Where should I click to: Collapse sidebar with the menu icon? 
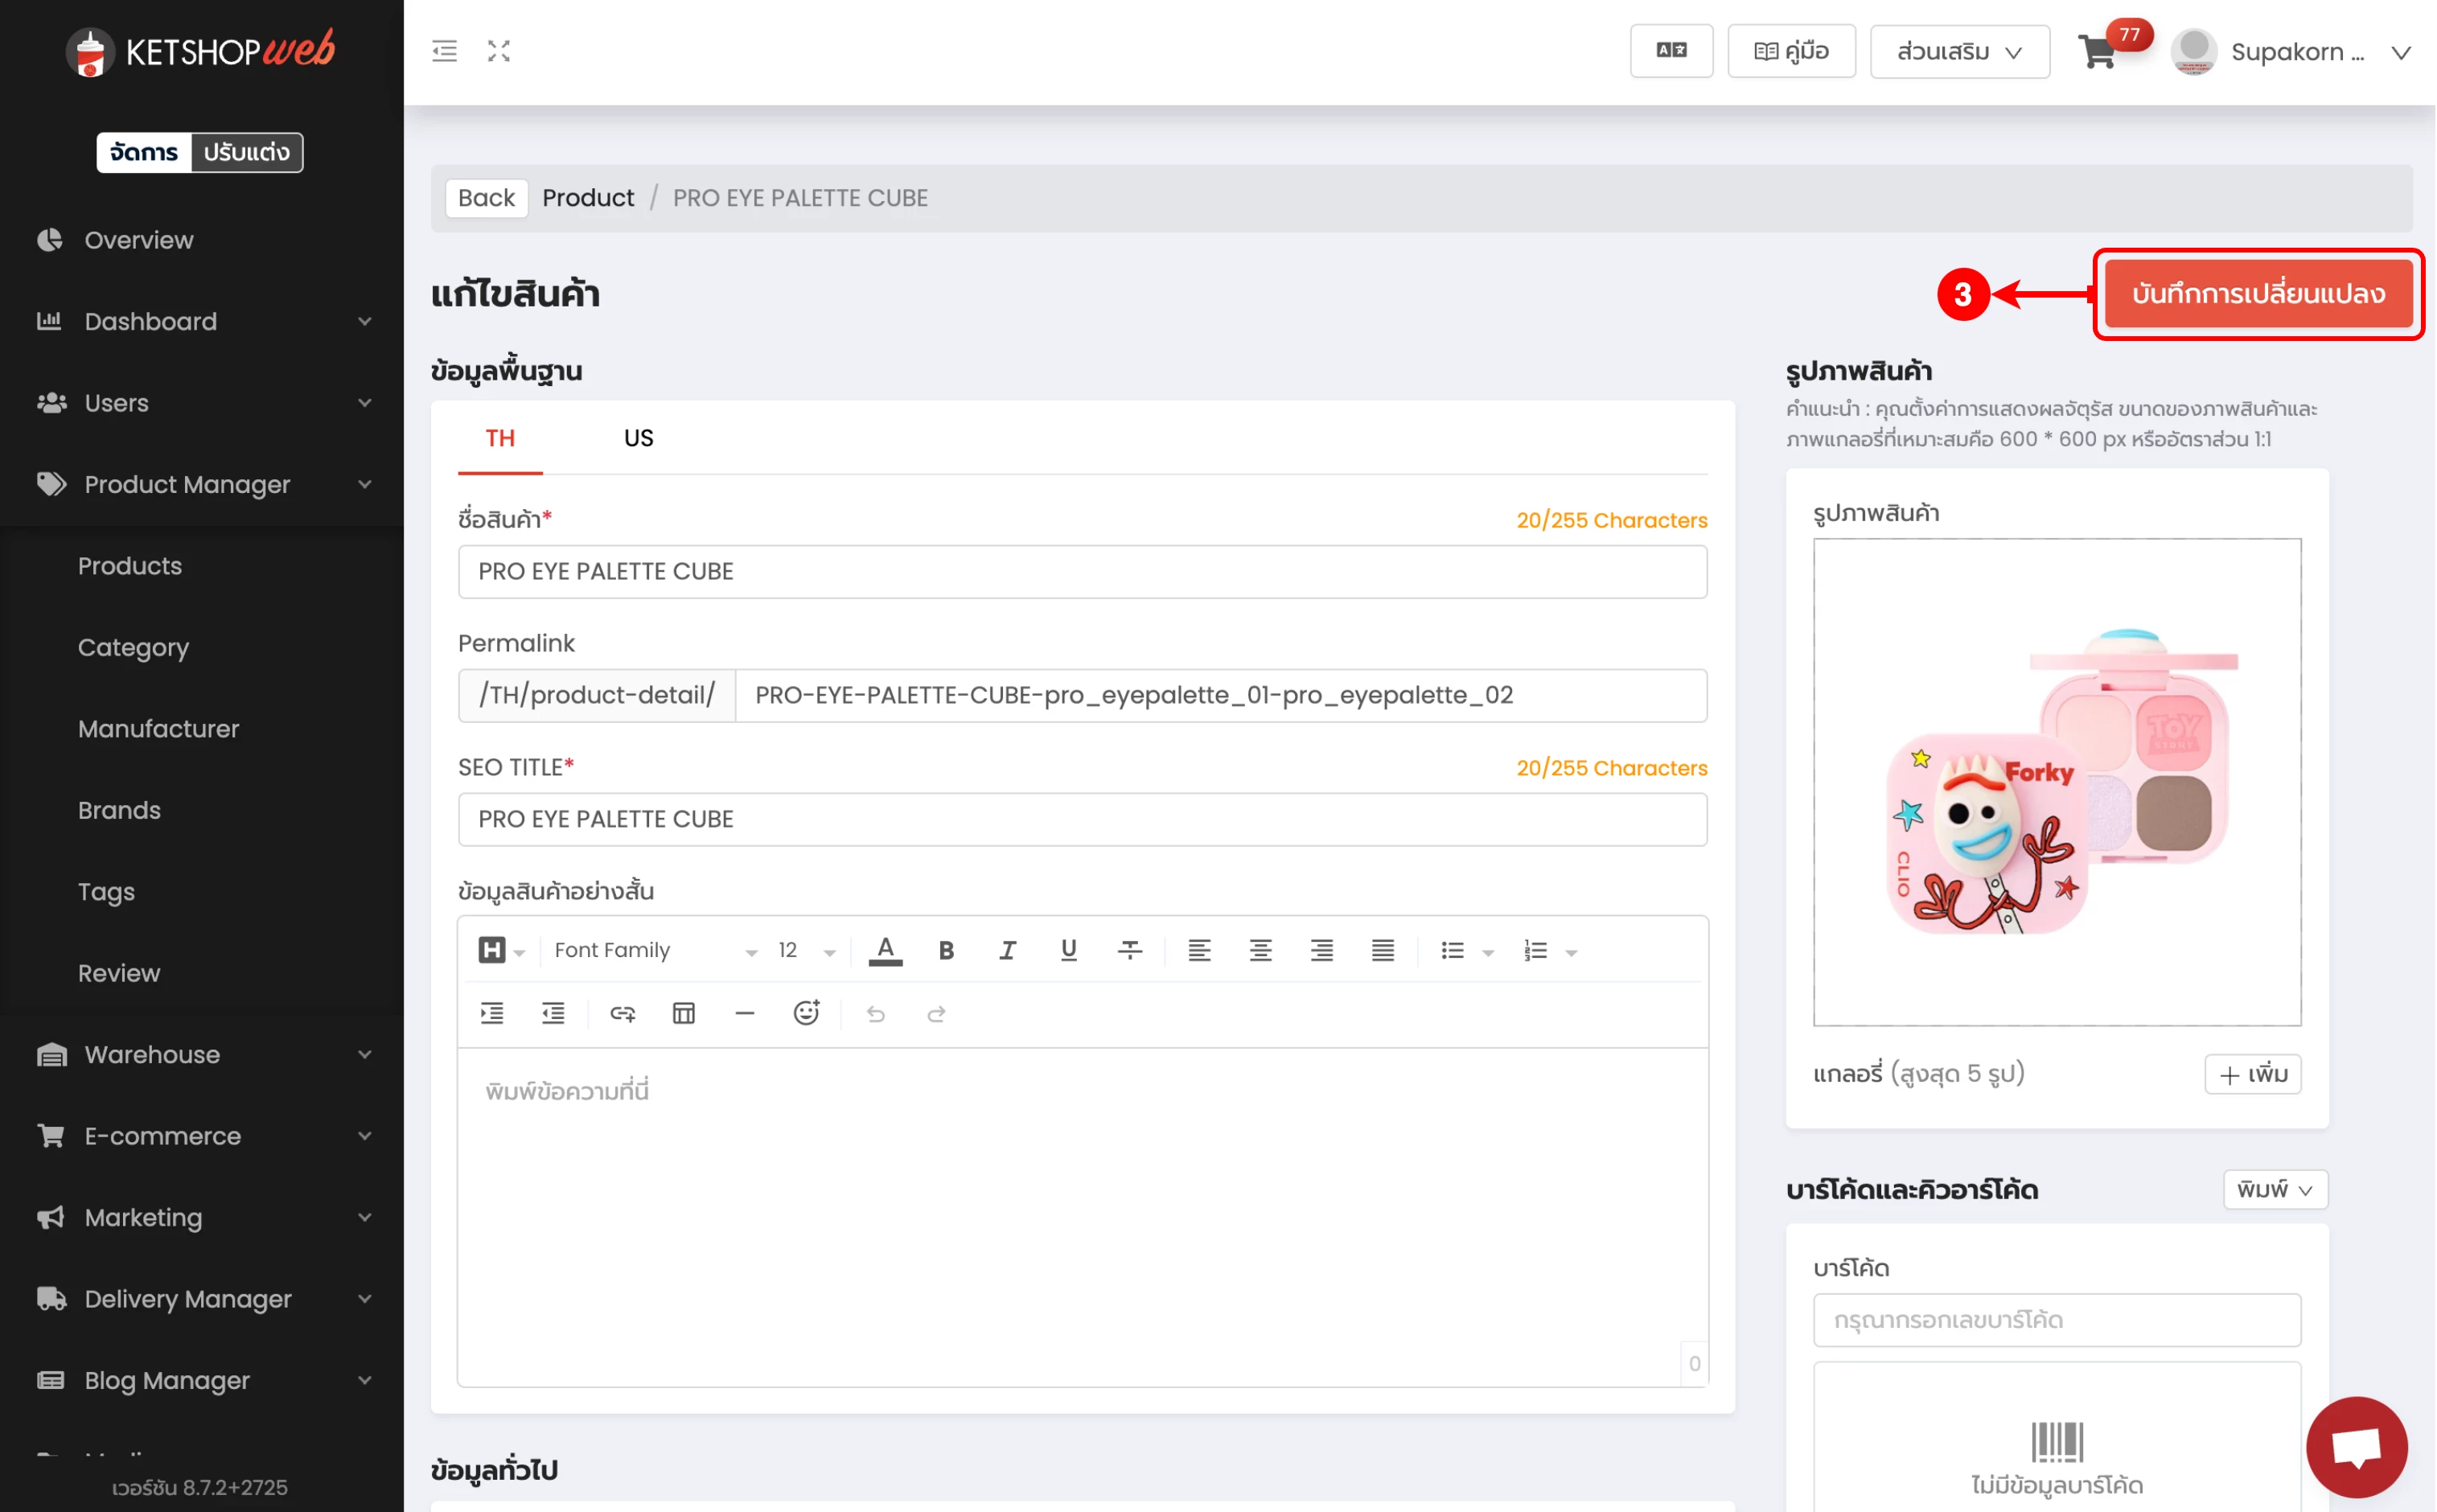pyautogui.click(x=444, y=51)
